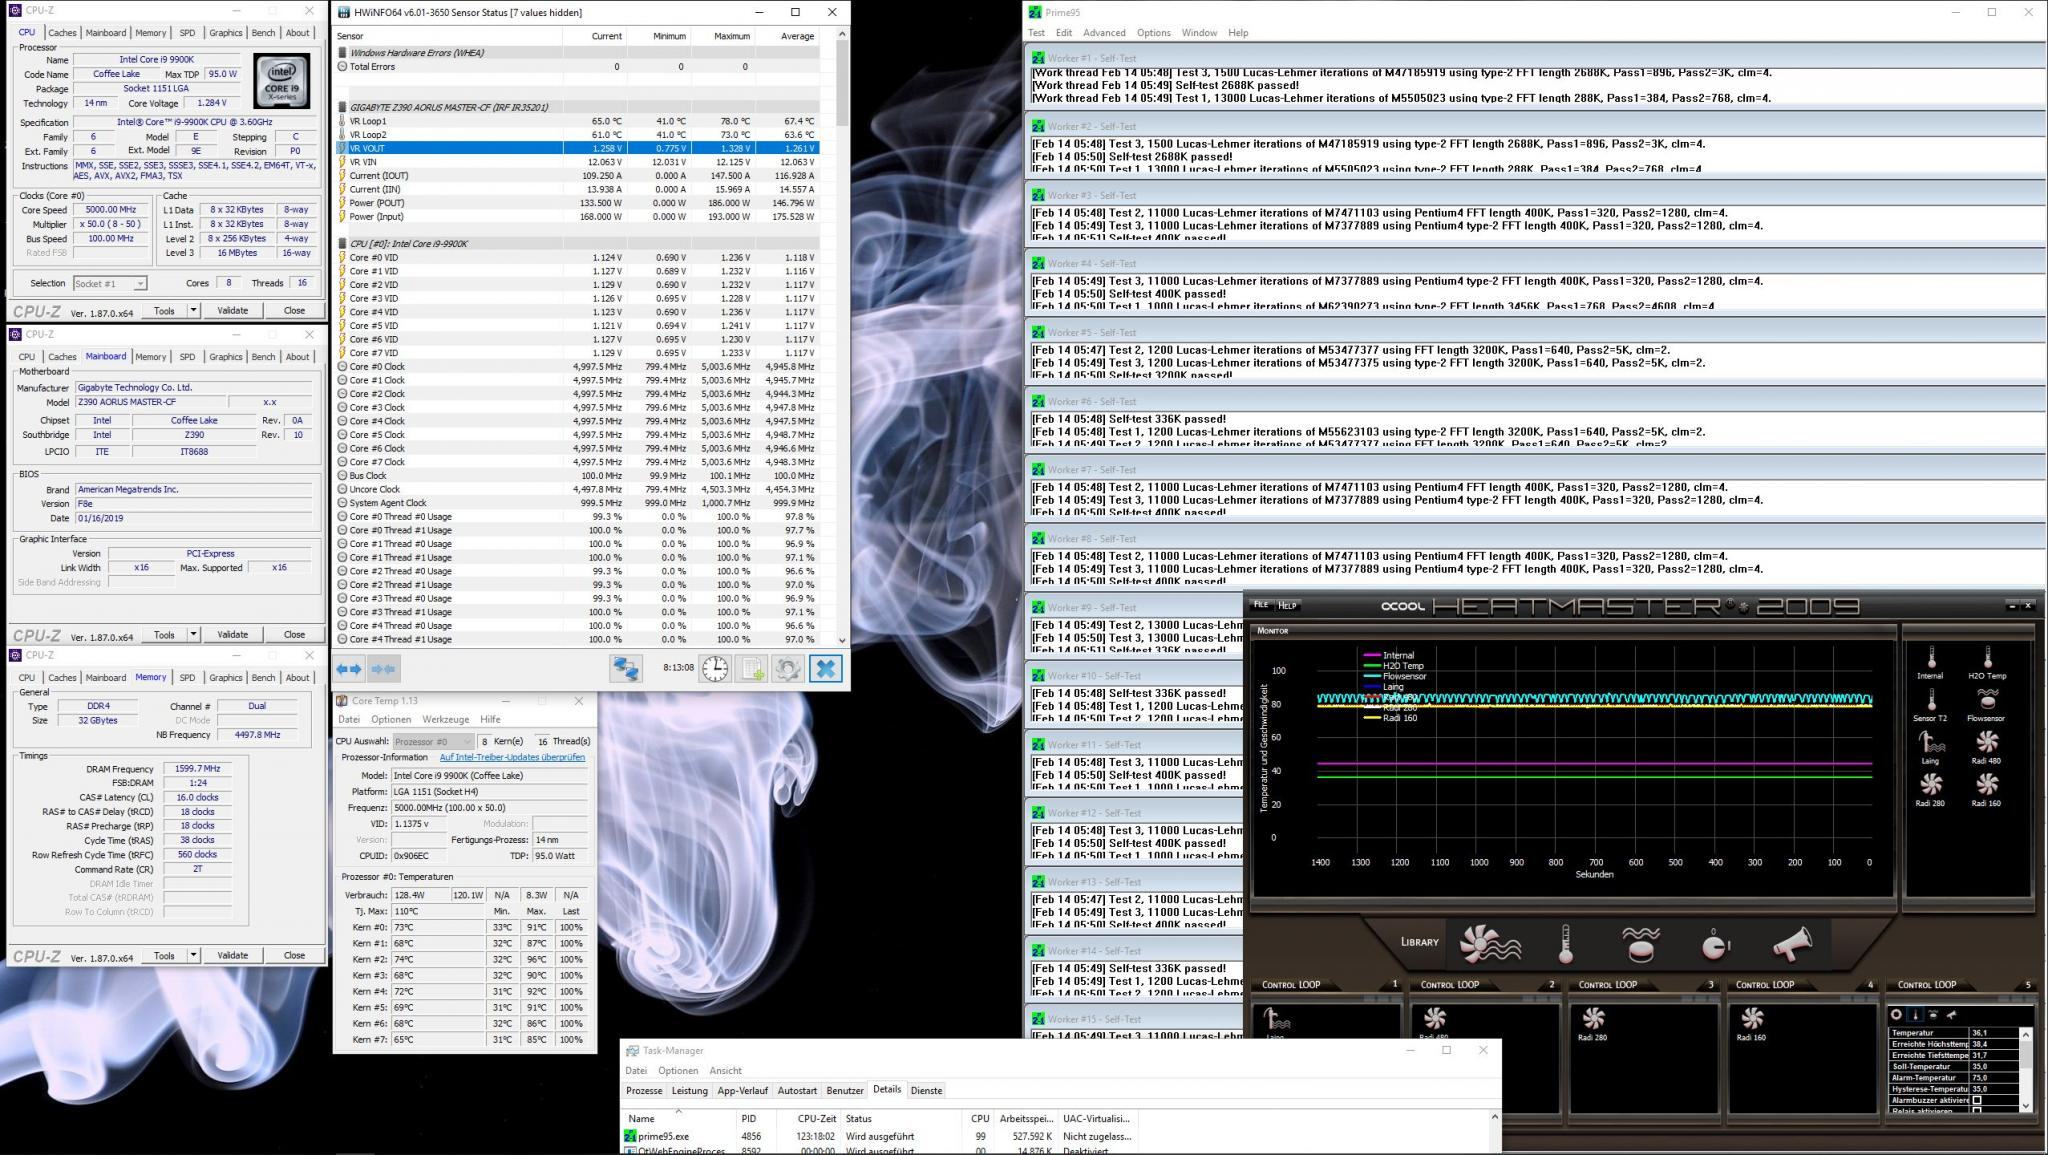Open Graphics tab in CPU-Z Memory window
This screenshot has height=1155, width=2048.
pyautogui.click(x=225, y=678)
